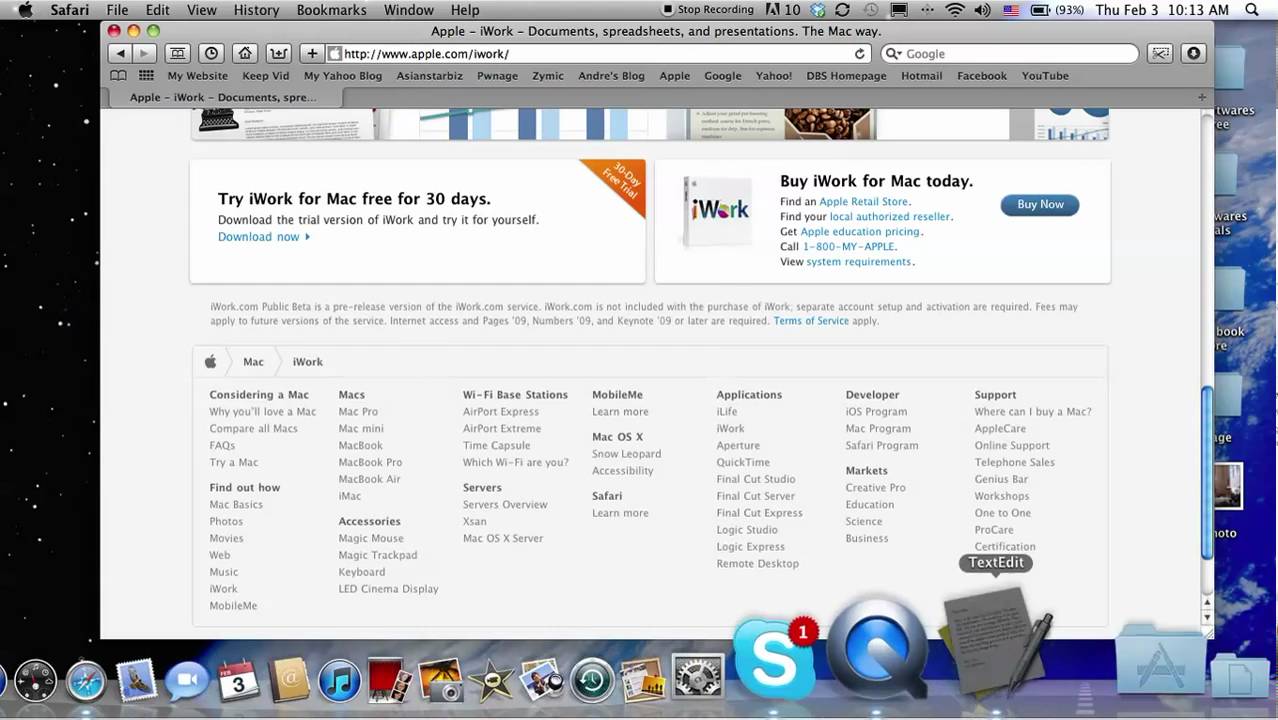The height and width of the screenshot is (720, 1278).
Task: Click the Safari Program developer link
Action: (882, 446)
